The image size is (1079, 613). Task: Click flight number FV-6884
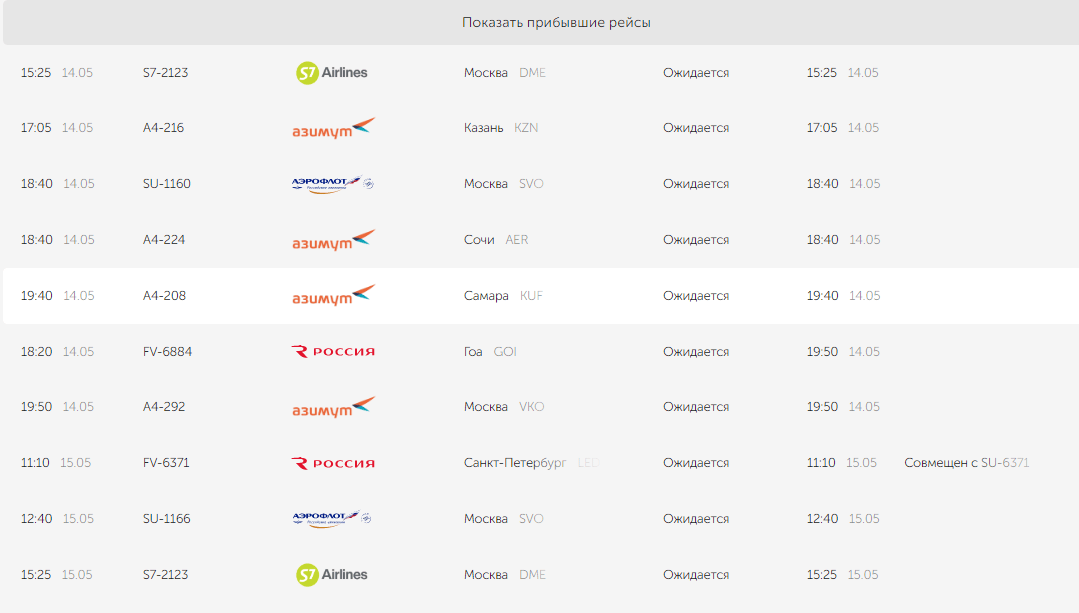pyautogui.click(x=167, y=352)
